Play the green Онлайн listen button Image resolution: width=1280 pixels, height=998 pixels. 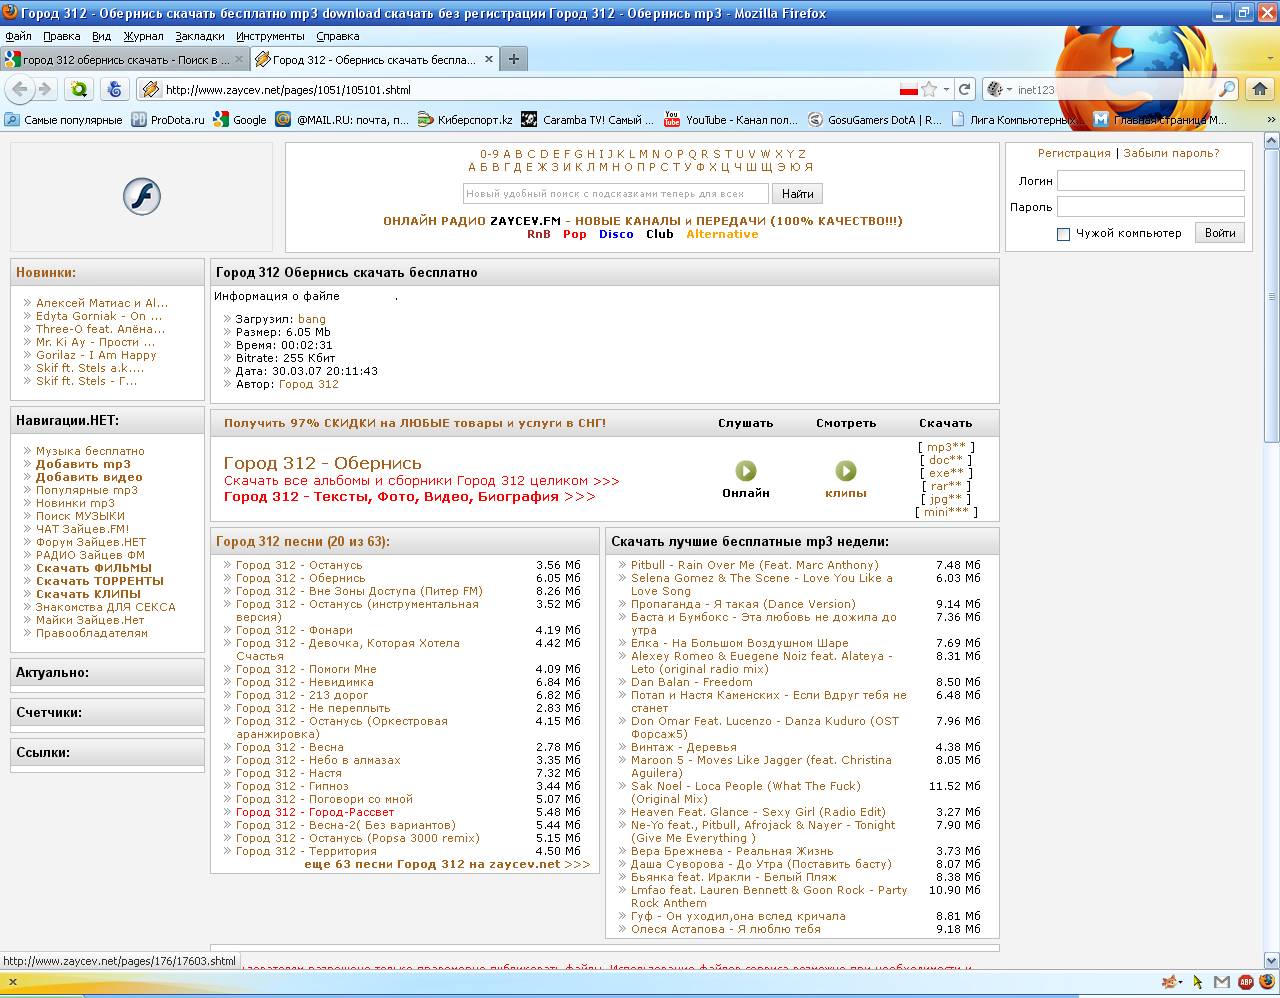(x=746, y=470)
